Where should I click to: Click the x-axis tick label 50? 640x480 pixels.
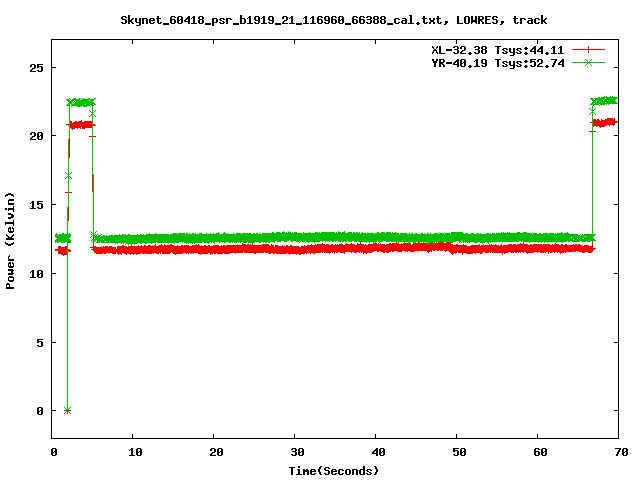[x=459, y=452]
